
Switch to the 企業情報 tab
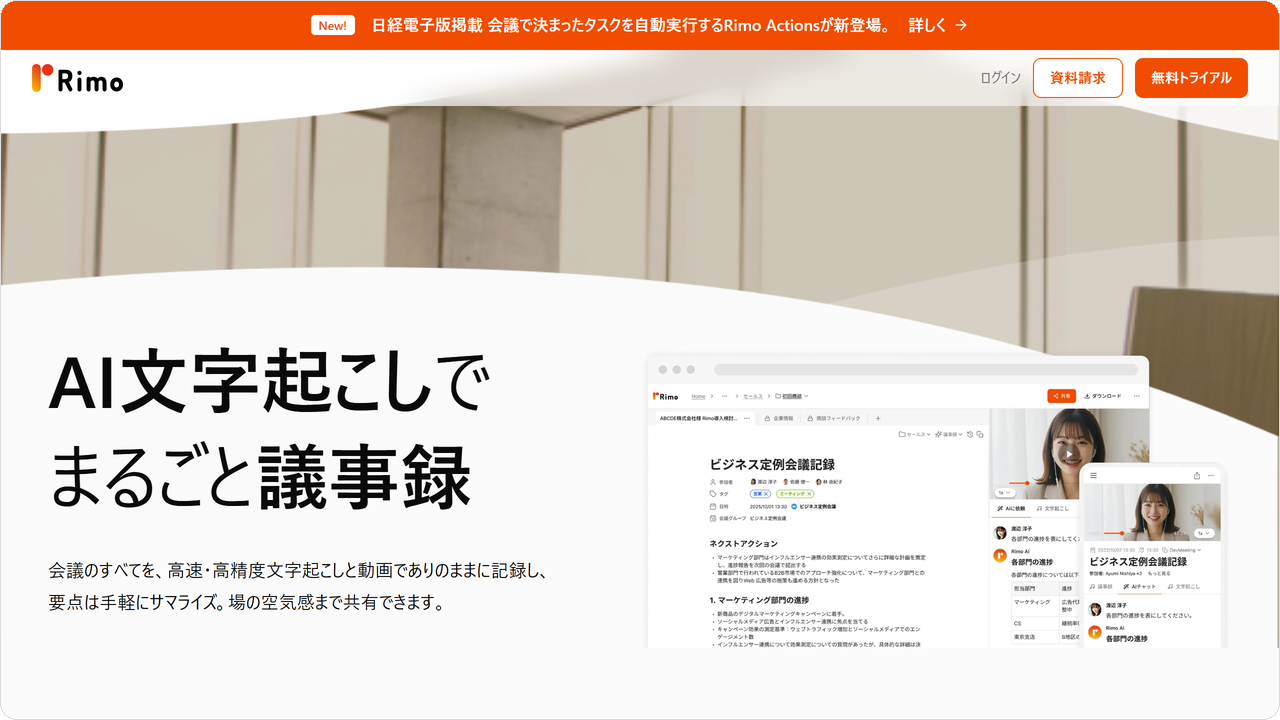[x=779, y=418]
